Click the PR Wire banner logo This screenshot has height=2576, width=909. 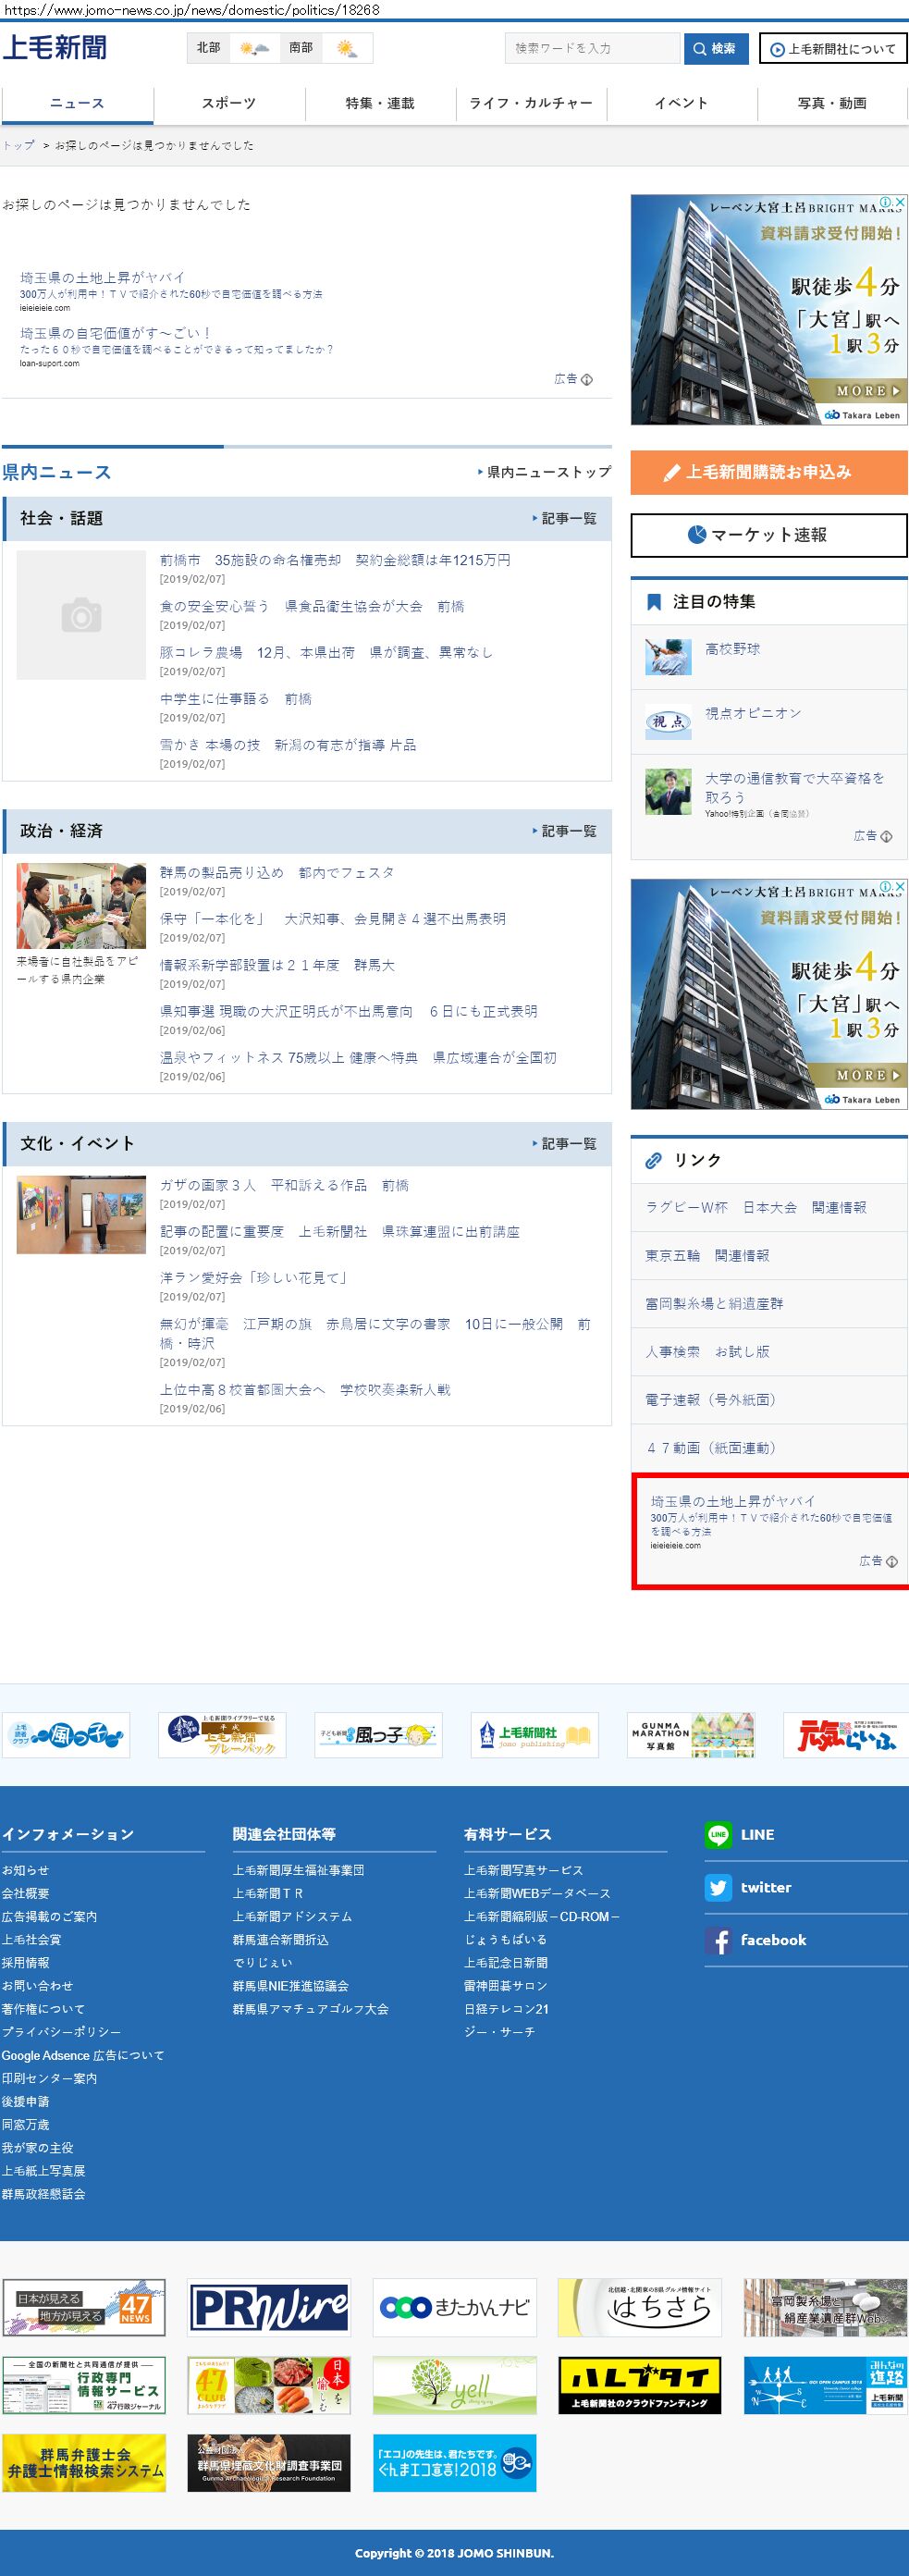tap(269, 2307)
